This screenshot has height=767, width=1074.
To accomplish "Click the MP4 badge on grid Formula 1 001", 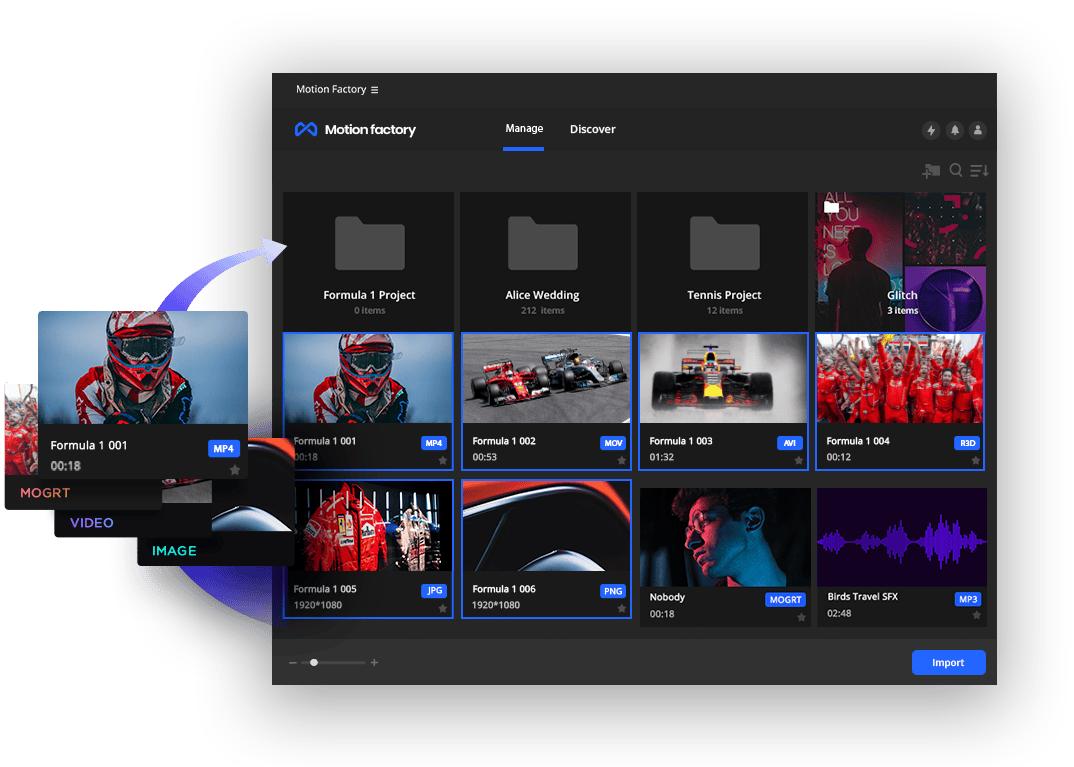I will click(x=434, y=443).
